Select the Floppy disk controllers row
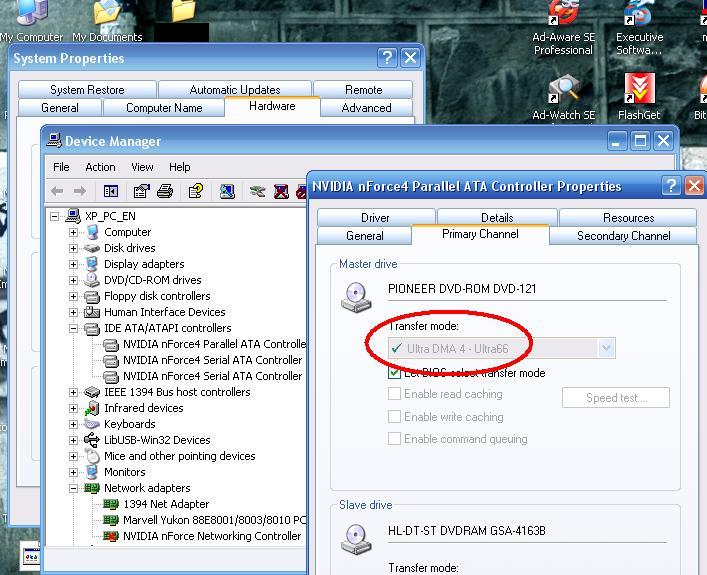This screenshot has width=707, height=575. click(157, 296)
